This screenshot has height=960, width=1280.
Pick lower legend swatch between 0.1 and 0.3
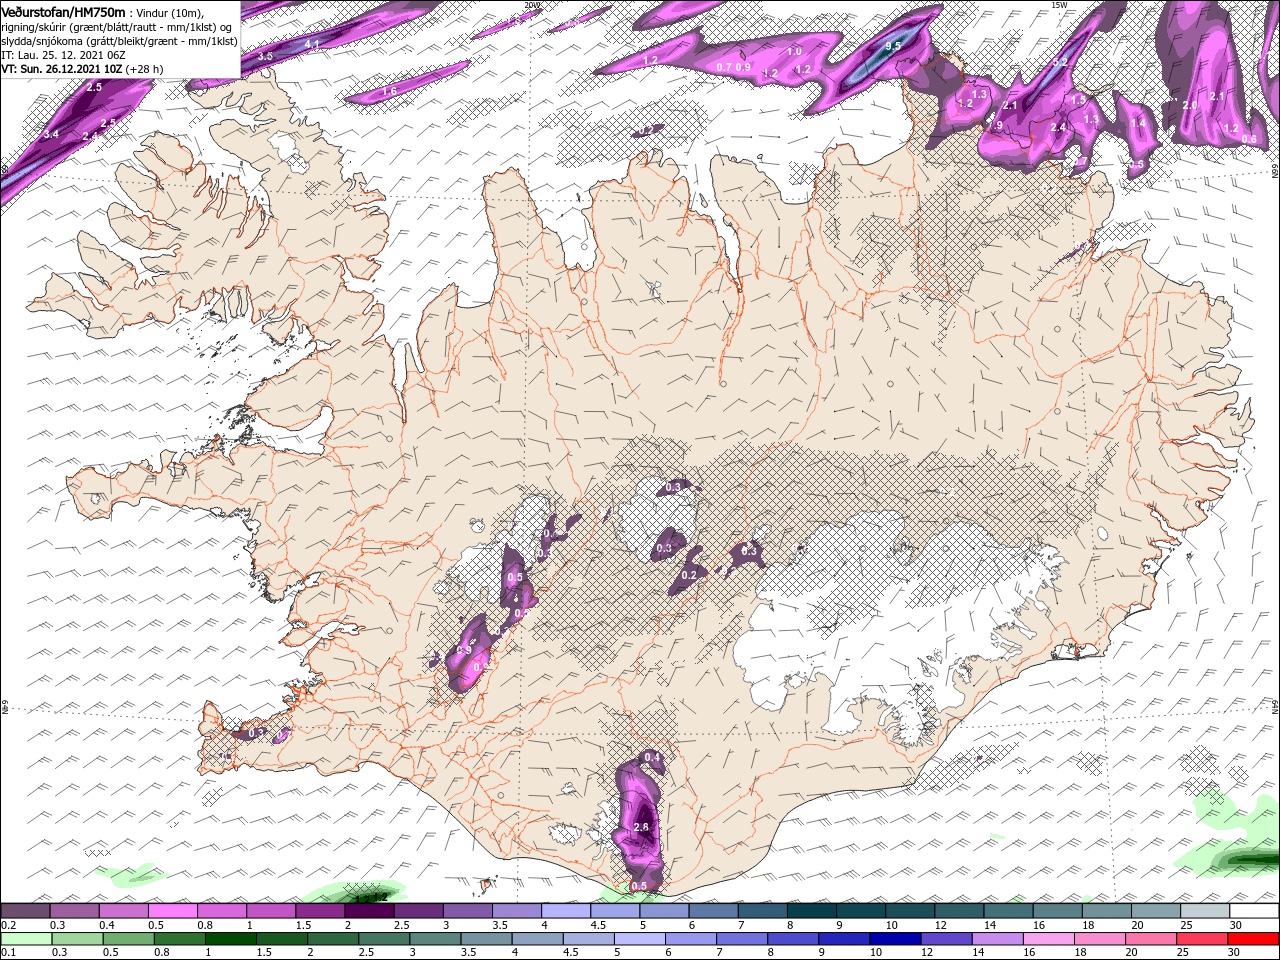point(25,939)
